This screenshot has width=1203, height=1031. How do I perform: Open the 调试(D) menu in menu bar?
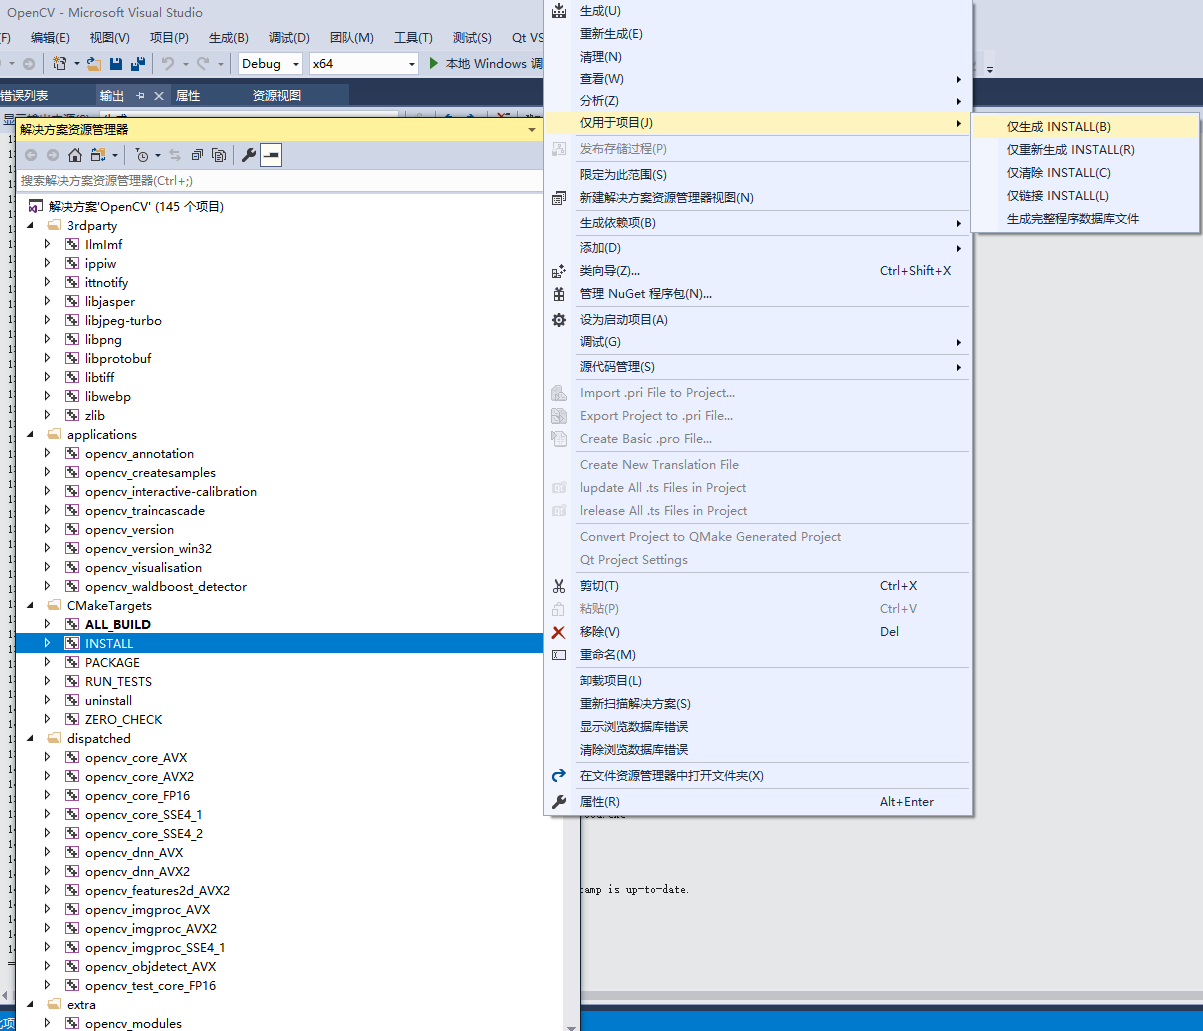pyautogui.click(x=289, y=38)
